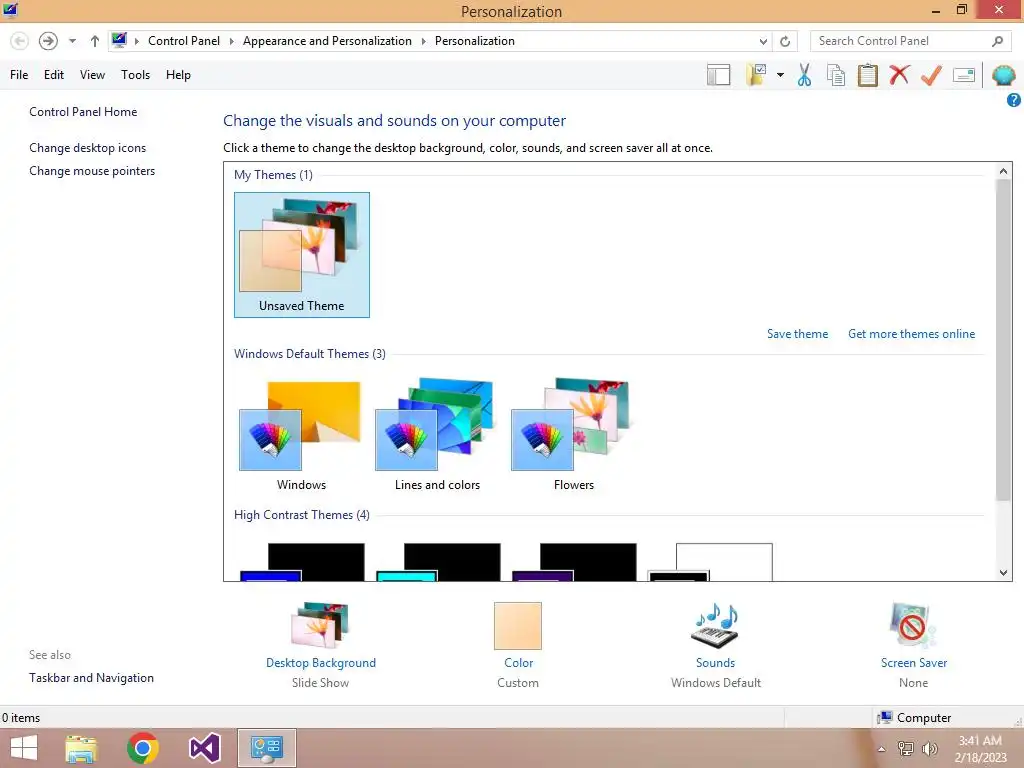Viewport: 1024px width, 768px height.
Task: Open Change mouse pointers link
Action: click(x=92, y=171)
